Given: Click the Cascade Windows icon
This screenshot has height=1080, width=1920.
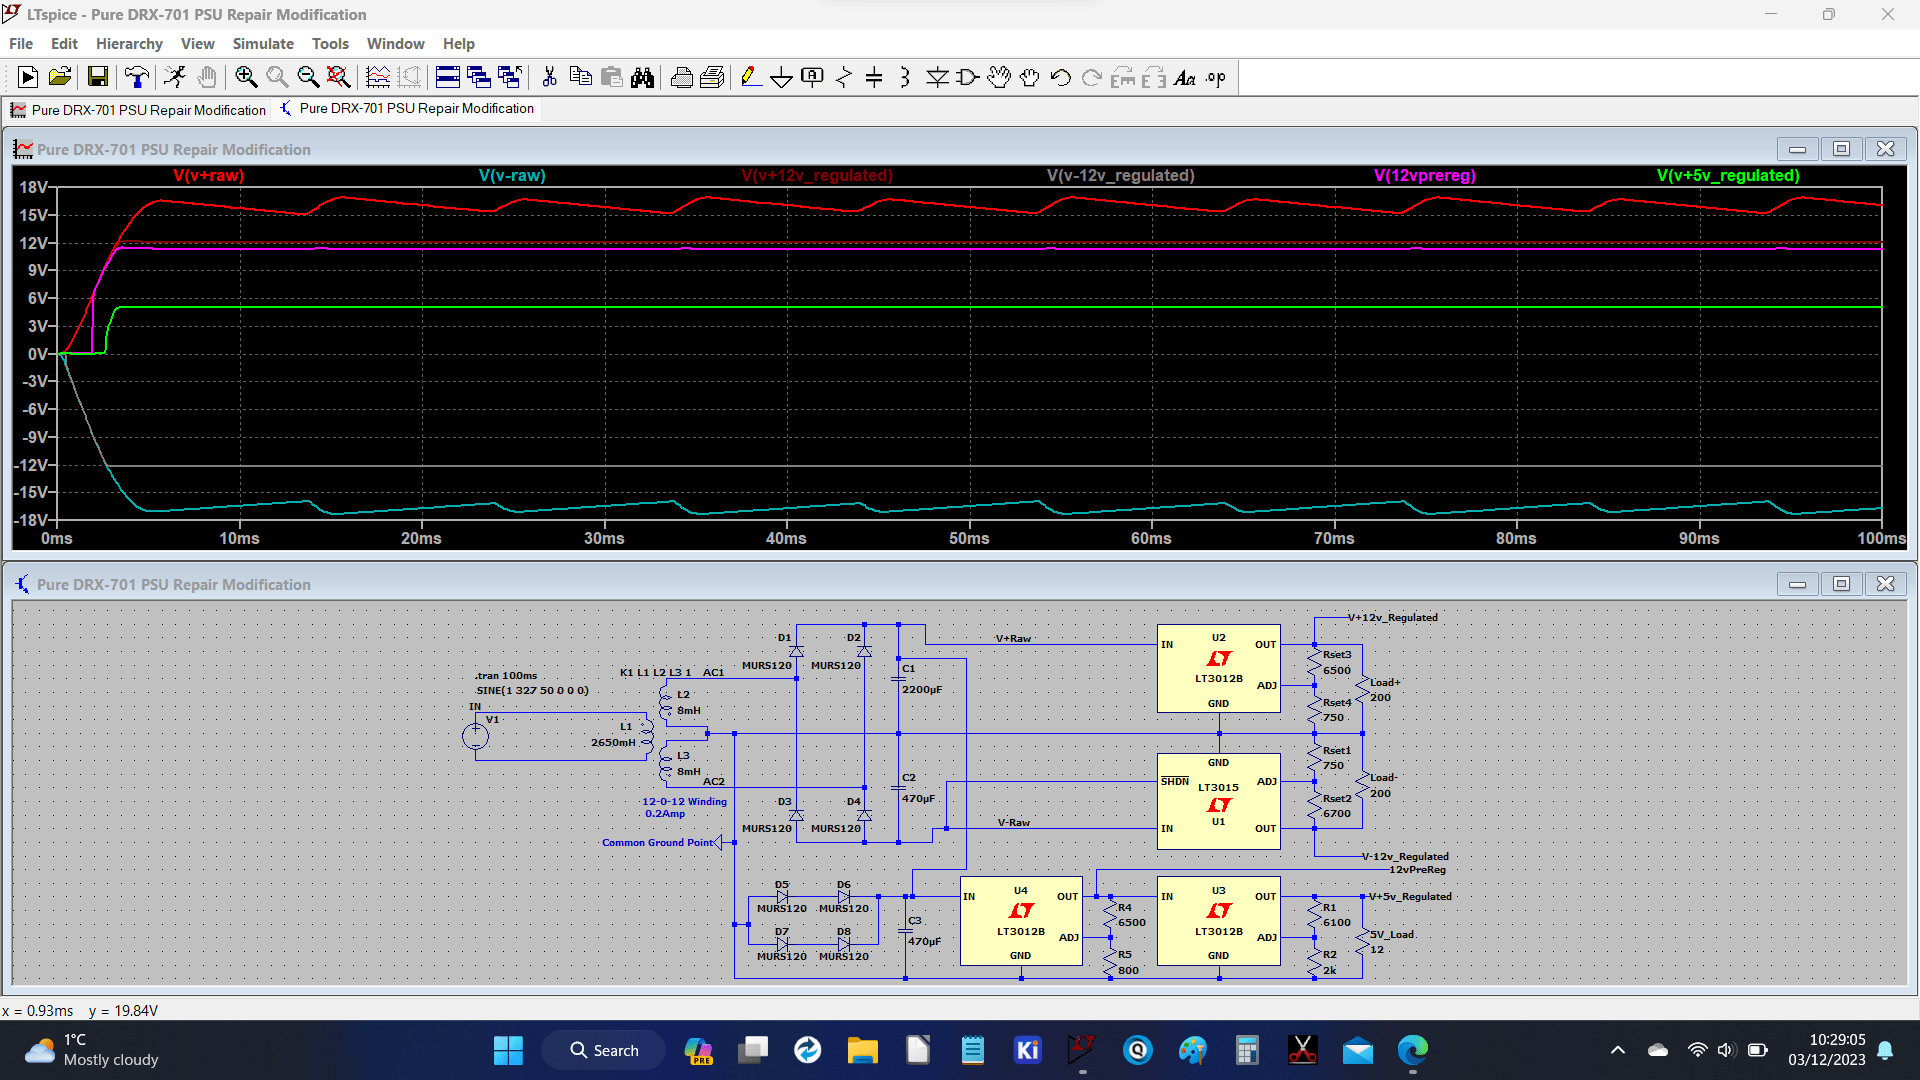Looking at the screenshot, I should [479, 77].
